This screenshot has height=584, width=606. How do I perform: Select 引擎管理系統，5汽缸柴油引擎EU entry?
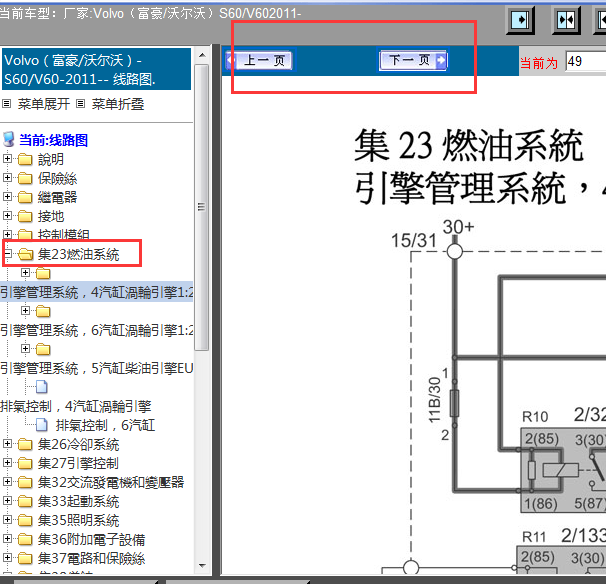97,368
